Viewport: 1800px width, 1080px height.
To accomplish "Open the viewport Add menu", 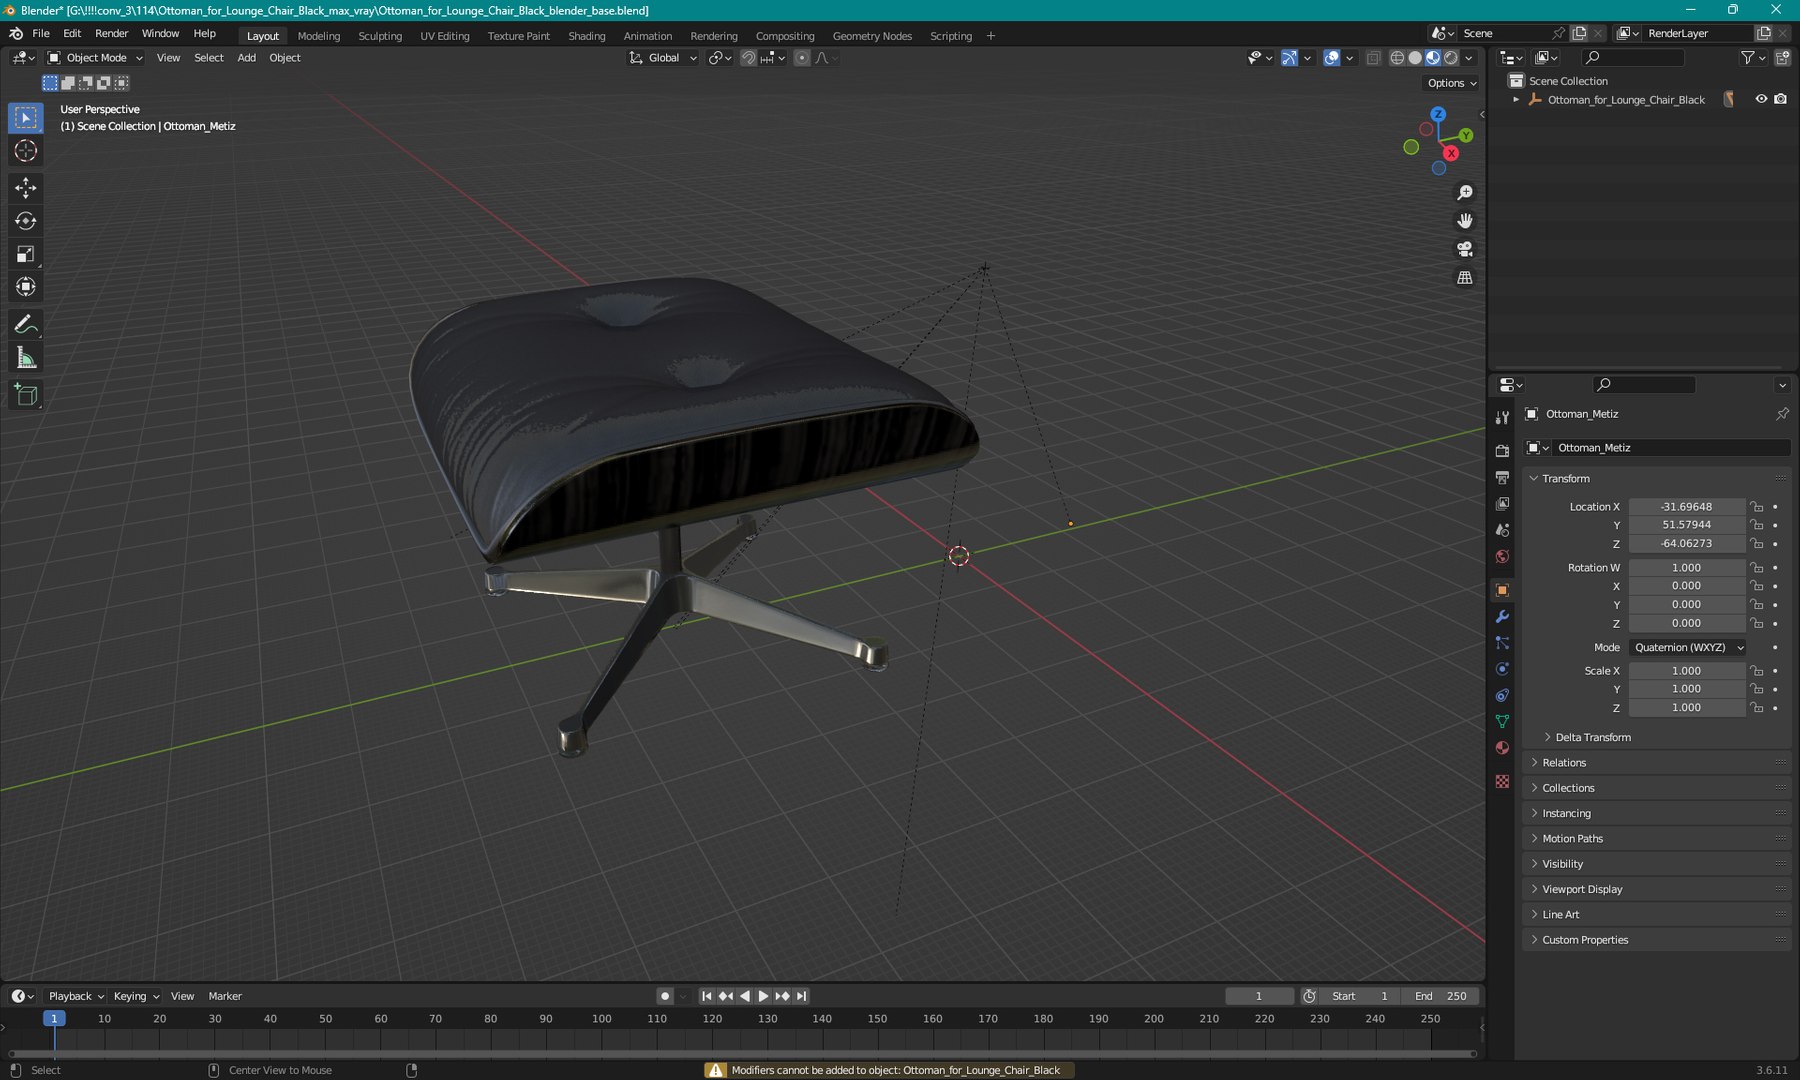I will (x=246, y=58).
